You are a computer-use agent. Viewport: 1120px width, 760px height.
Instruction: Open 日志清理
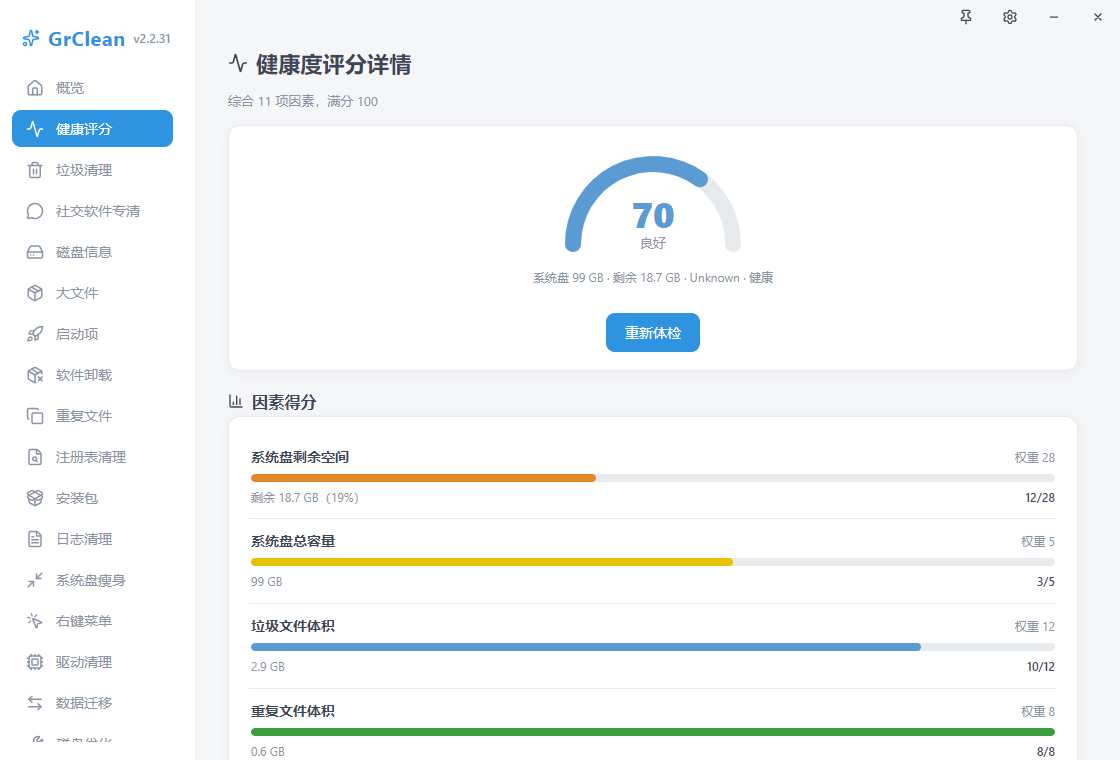92,539
